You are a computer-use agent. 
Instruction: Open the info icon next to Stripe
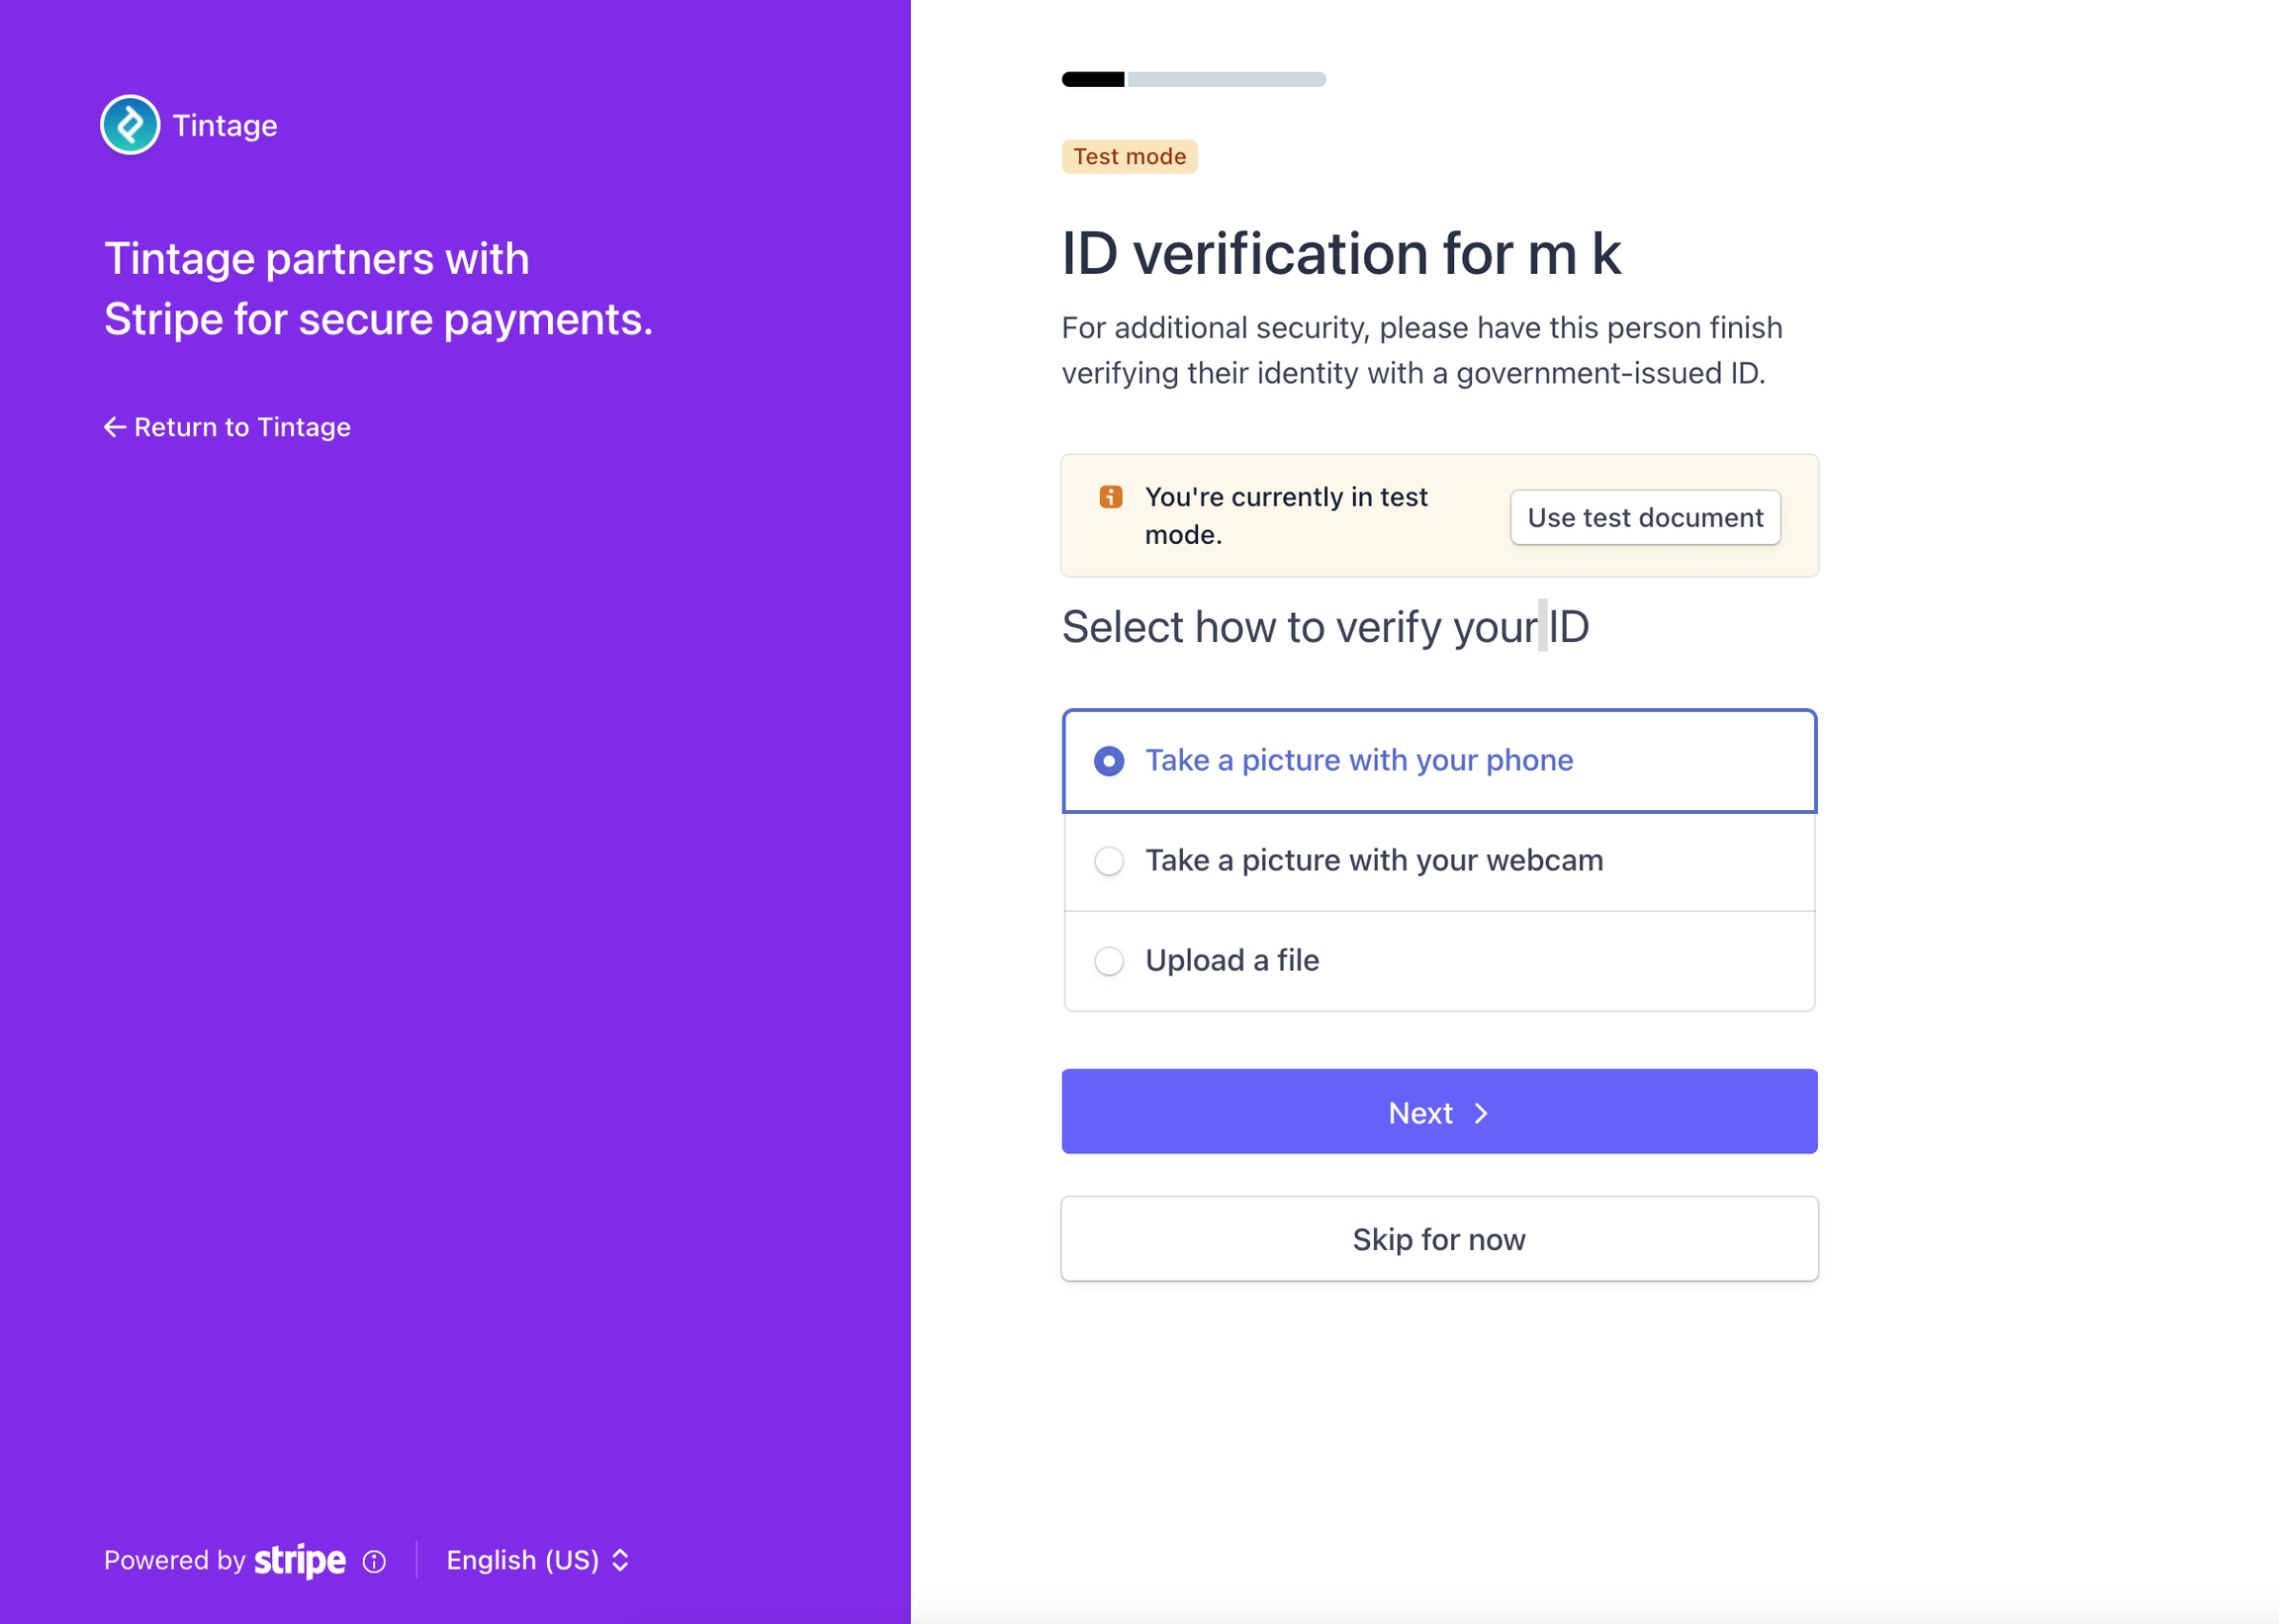pos(374,1562)
